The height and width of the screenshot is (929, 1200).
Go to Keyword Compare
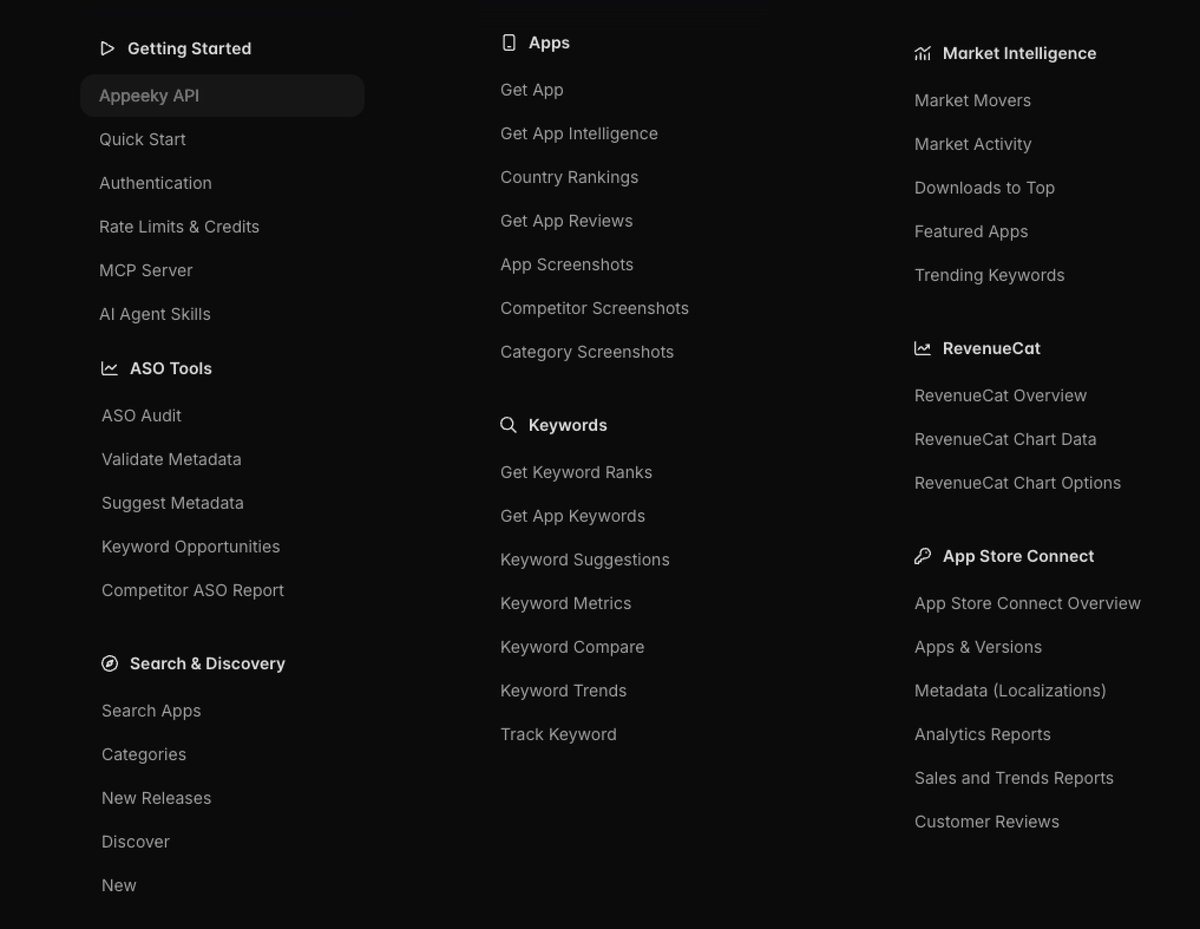tap(572, 647)
